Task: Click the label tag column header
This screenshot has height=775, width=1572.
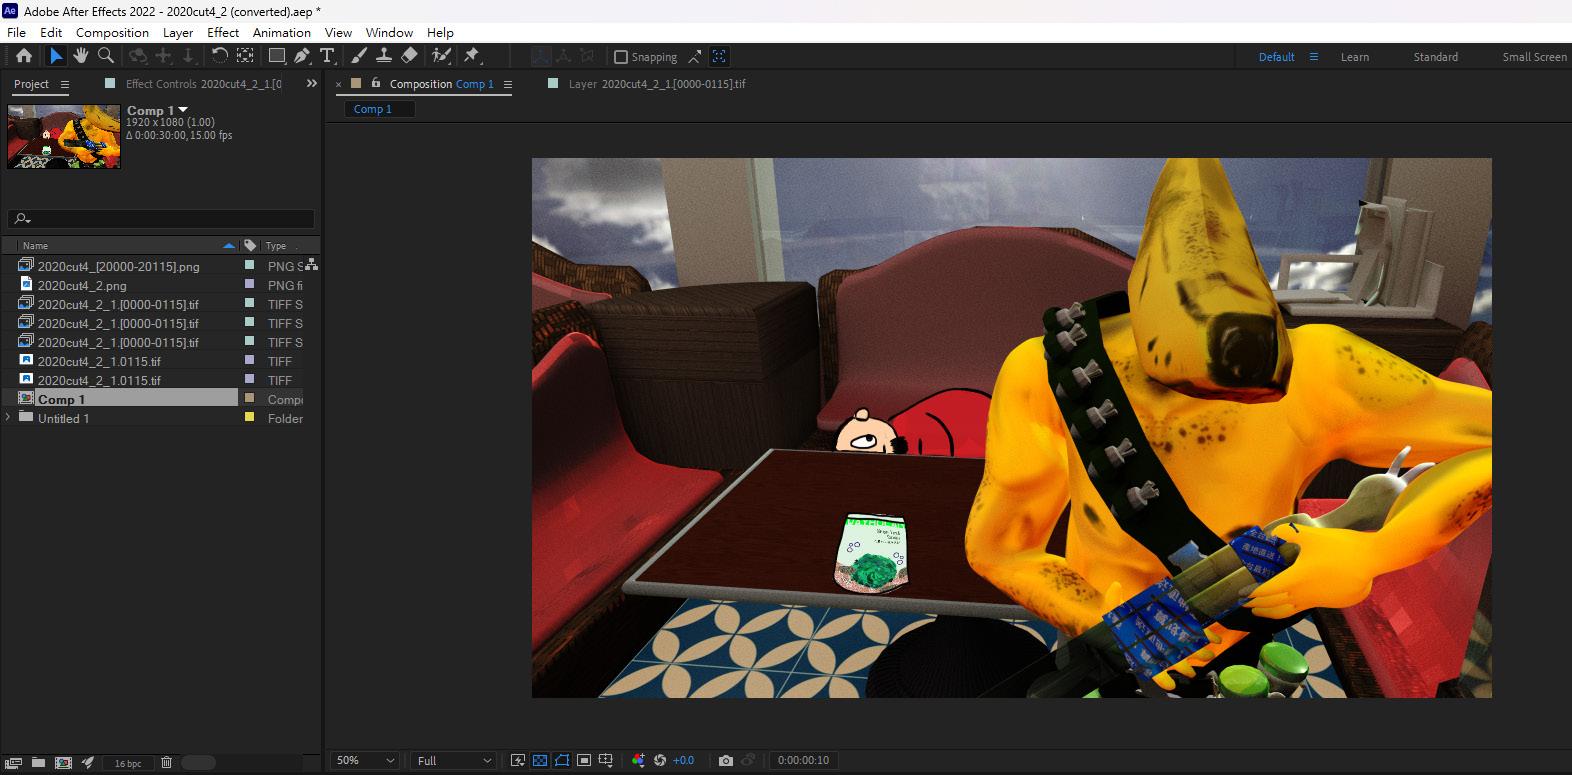Action: [250, 245]
